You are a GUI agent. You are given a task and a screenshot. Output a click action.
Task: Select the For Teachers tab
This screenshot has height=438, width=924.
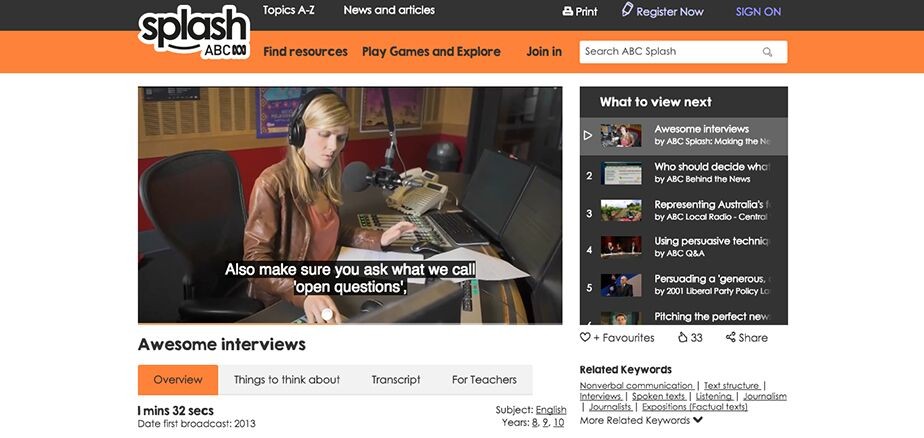tap(484, 380)
